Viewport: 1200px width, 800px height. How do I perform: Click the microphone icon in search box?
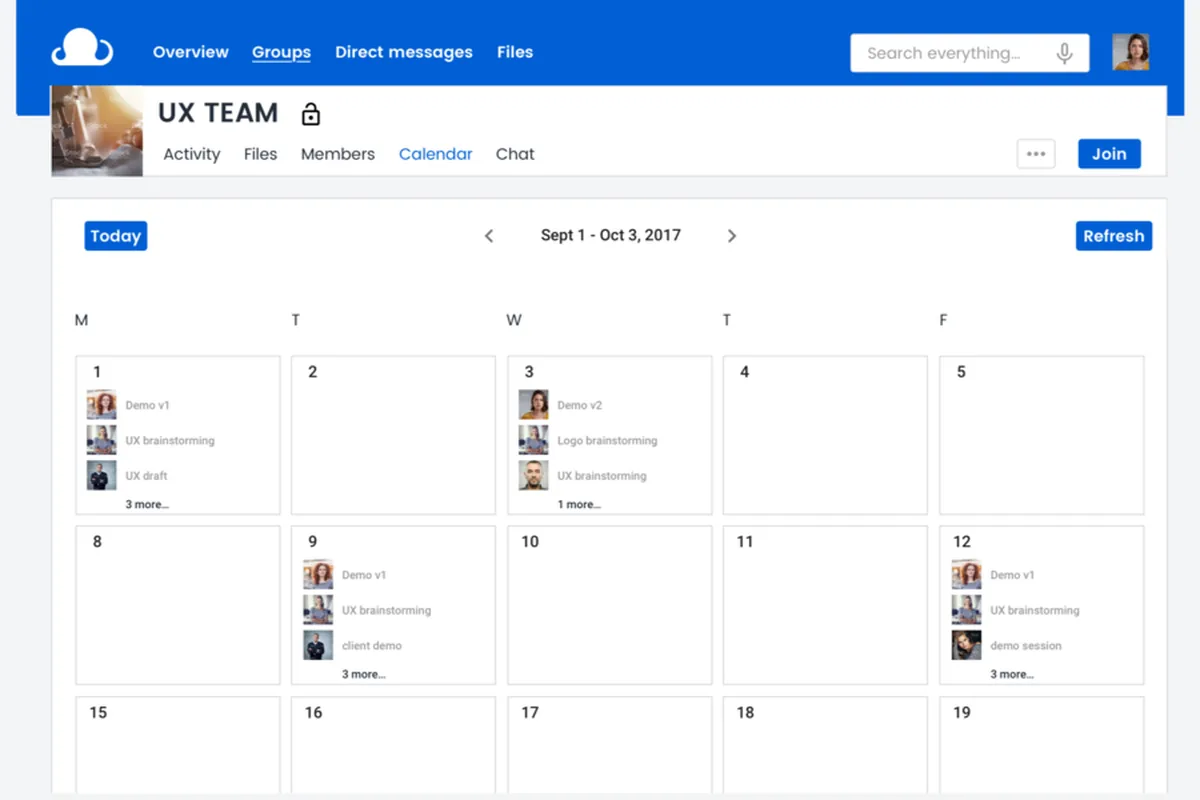(1065, 53)
